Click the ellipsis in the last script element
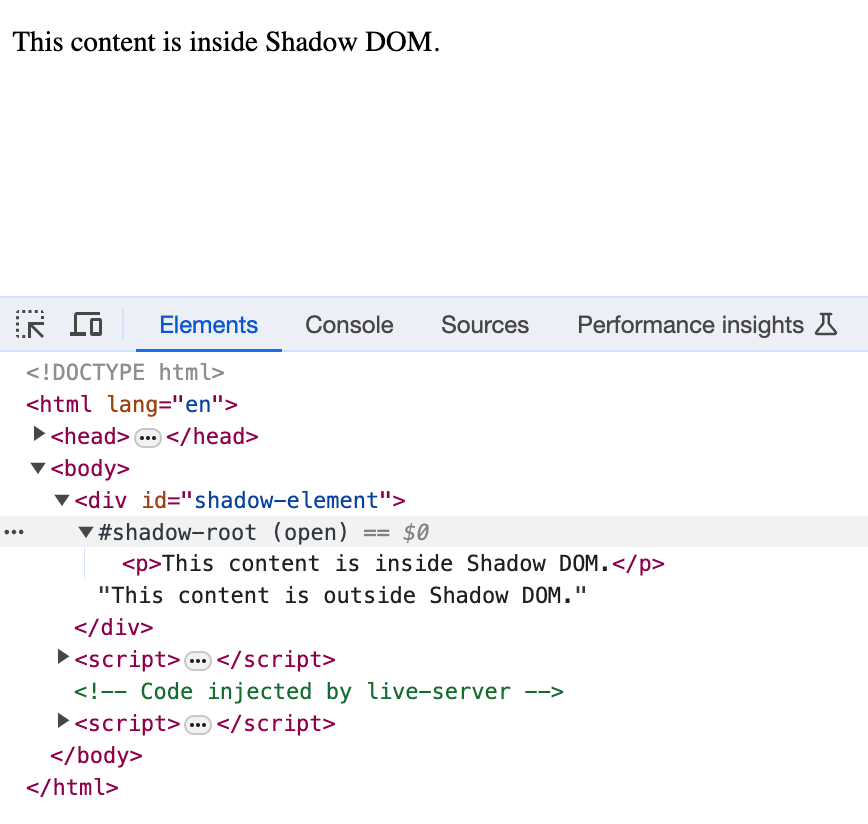Image resolution: width=868 pixels, height=824 pixels. click(197, 724)
